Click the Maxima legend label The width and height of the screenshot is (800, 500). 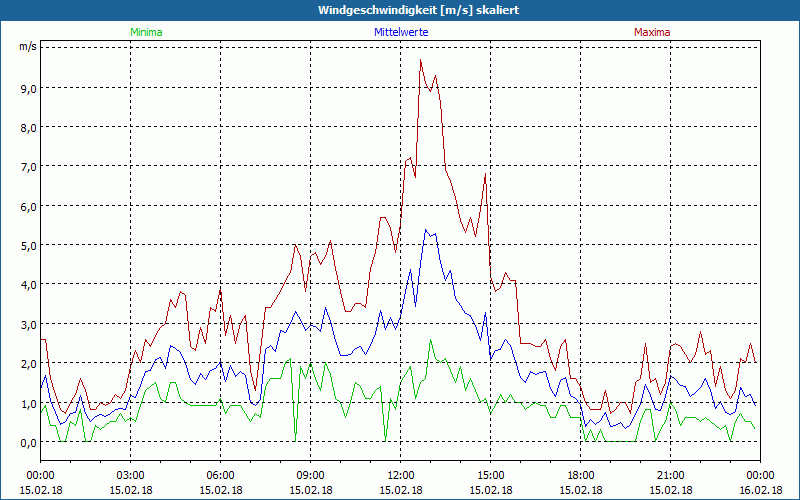[x=652, y=32]
